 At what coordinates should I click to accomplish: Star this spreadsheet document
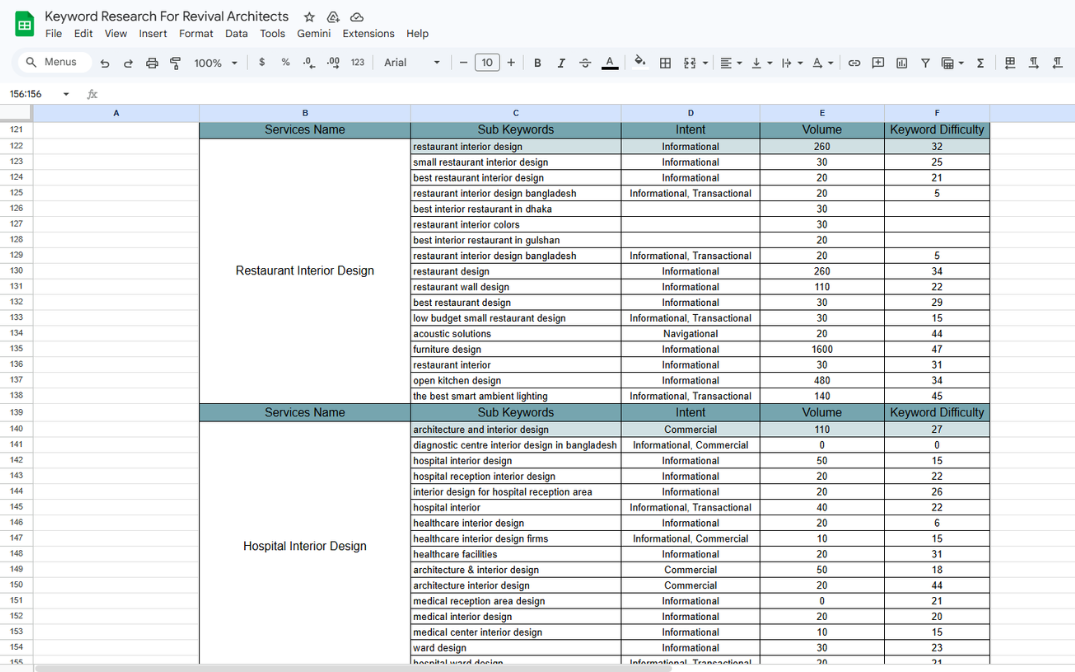point(310,17)
